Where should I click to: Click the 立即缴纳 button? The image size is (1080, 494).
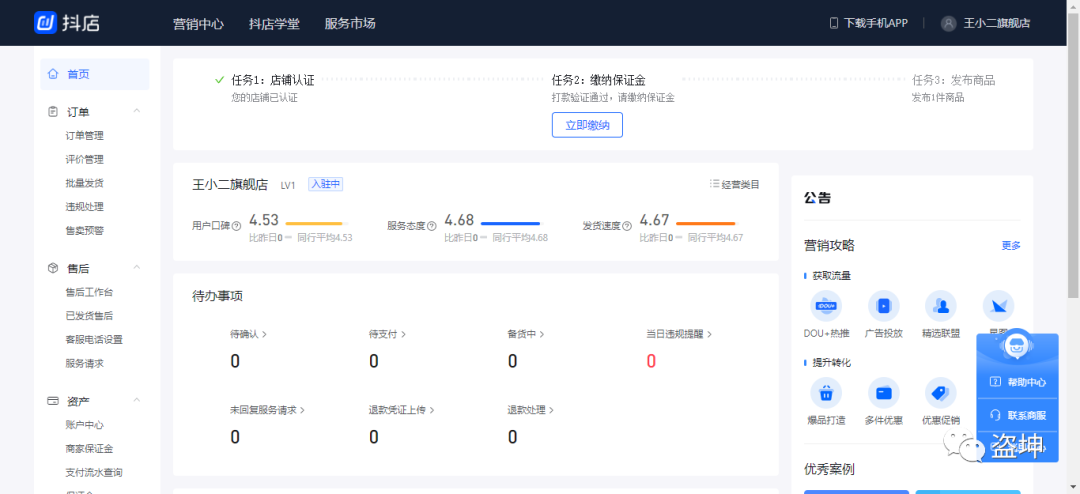coord(587,125)
